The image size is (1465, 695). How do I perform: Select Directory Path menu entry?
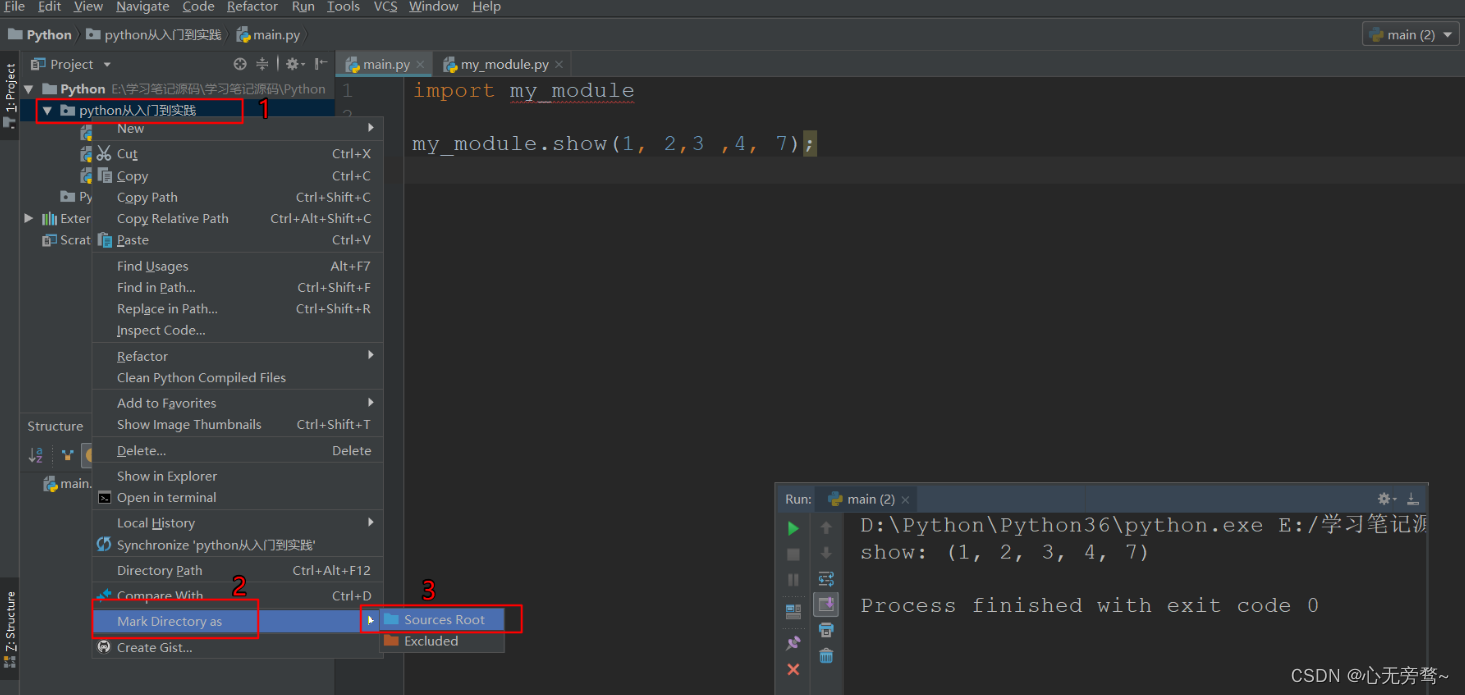point(238,570)
